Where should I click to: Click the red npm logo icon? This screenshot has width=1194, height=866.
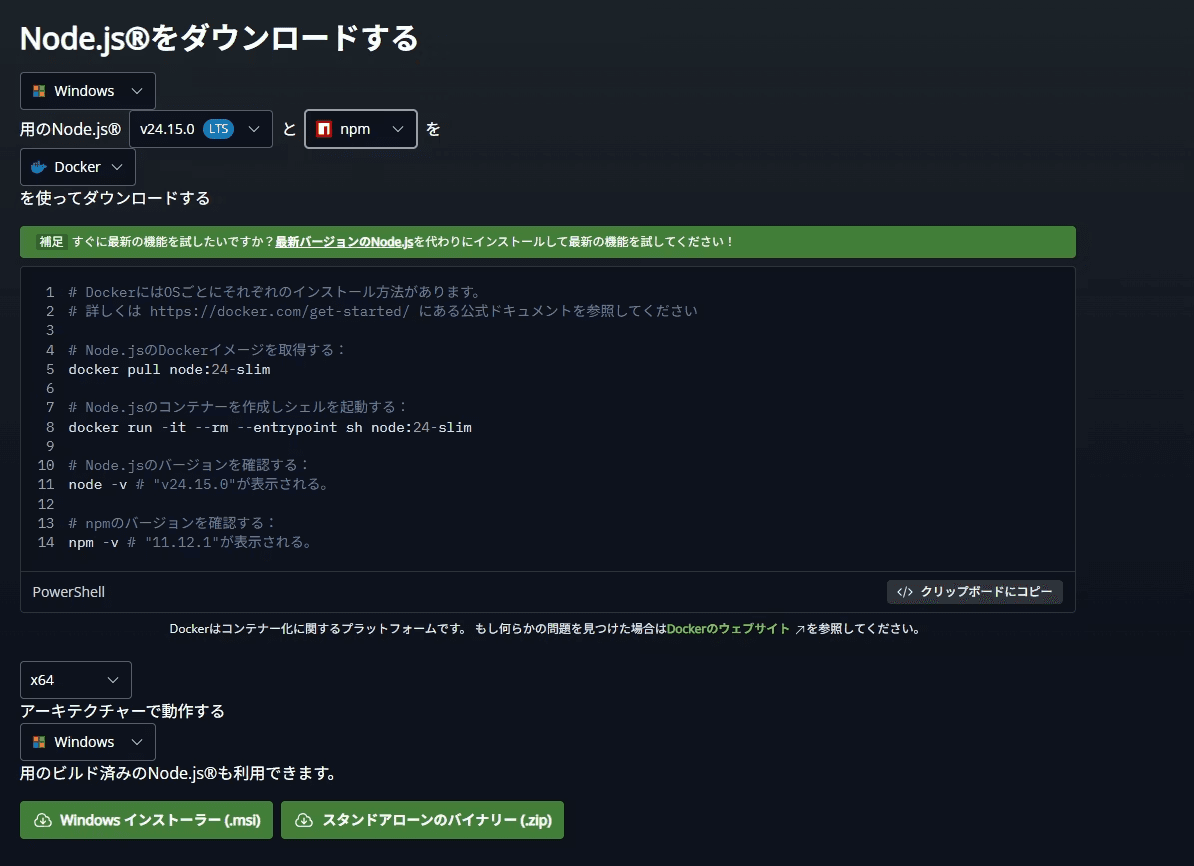point(324,129)
